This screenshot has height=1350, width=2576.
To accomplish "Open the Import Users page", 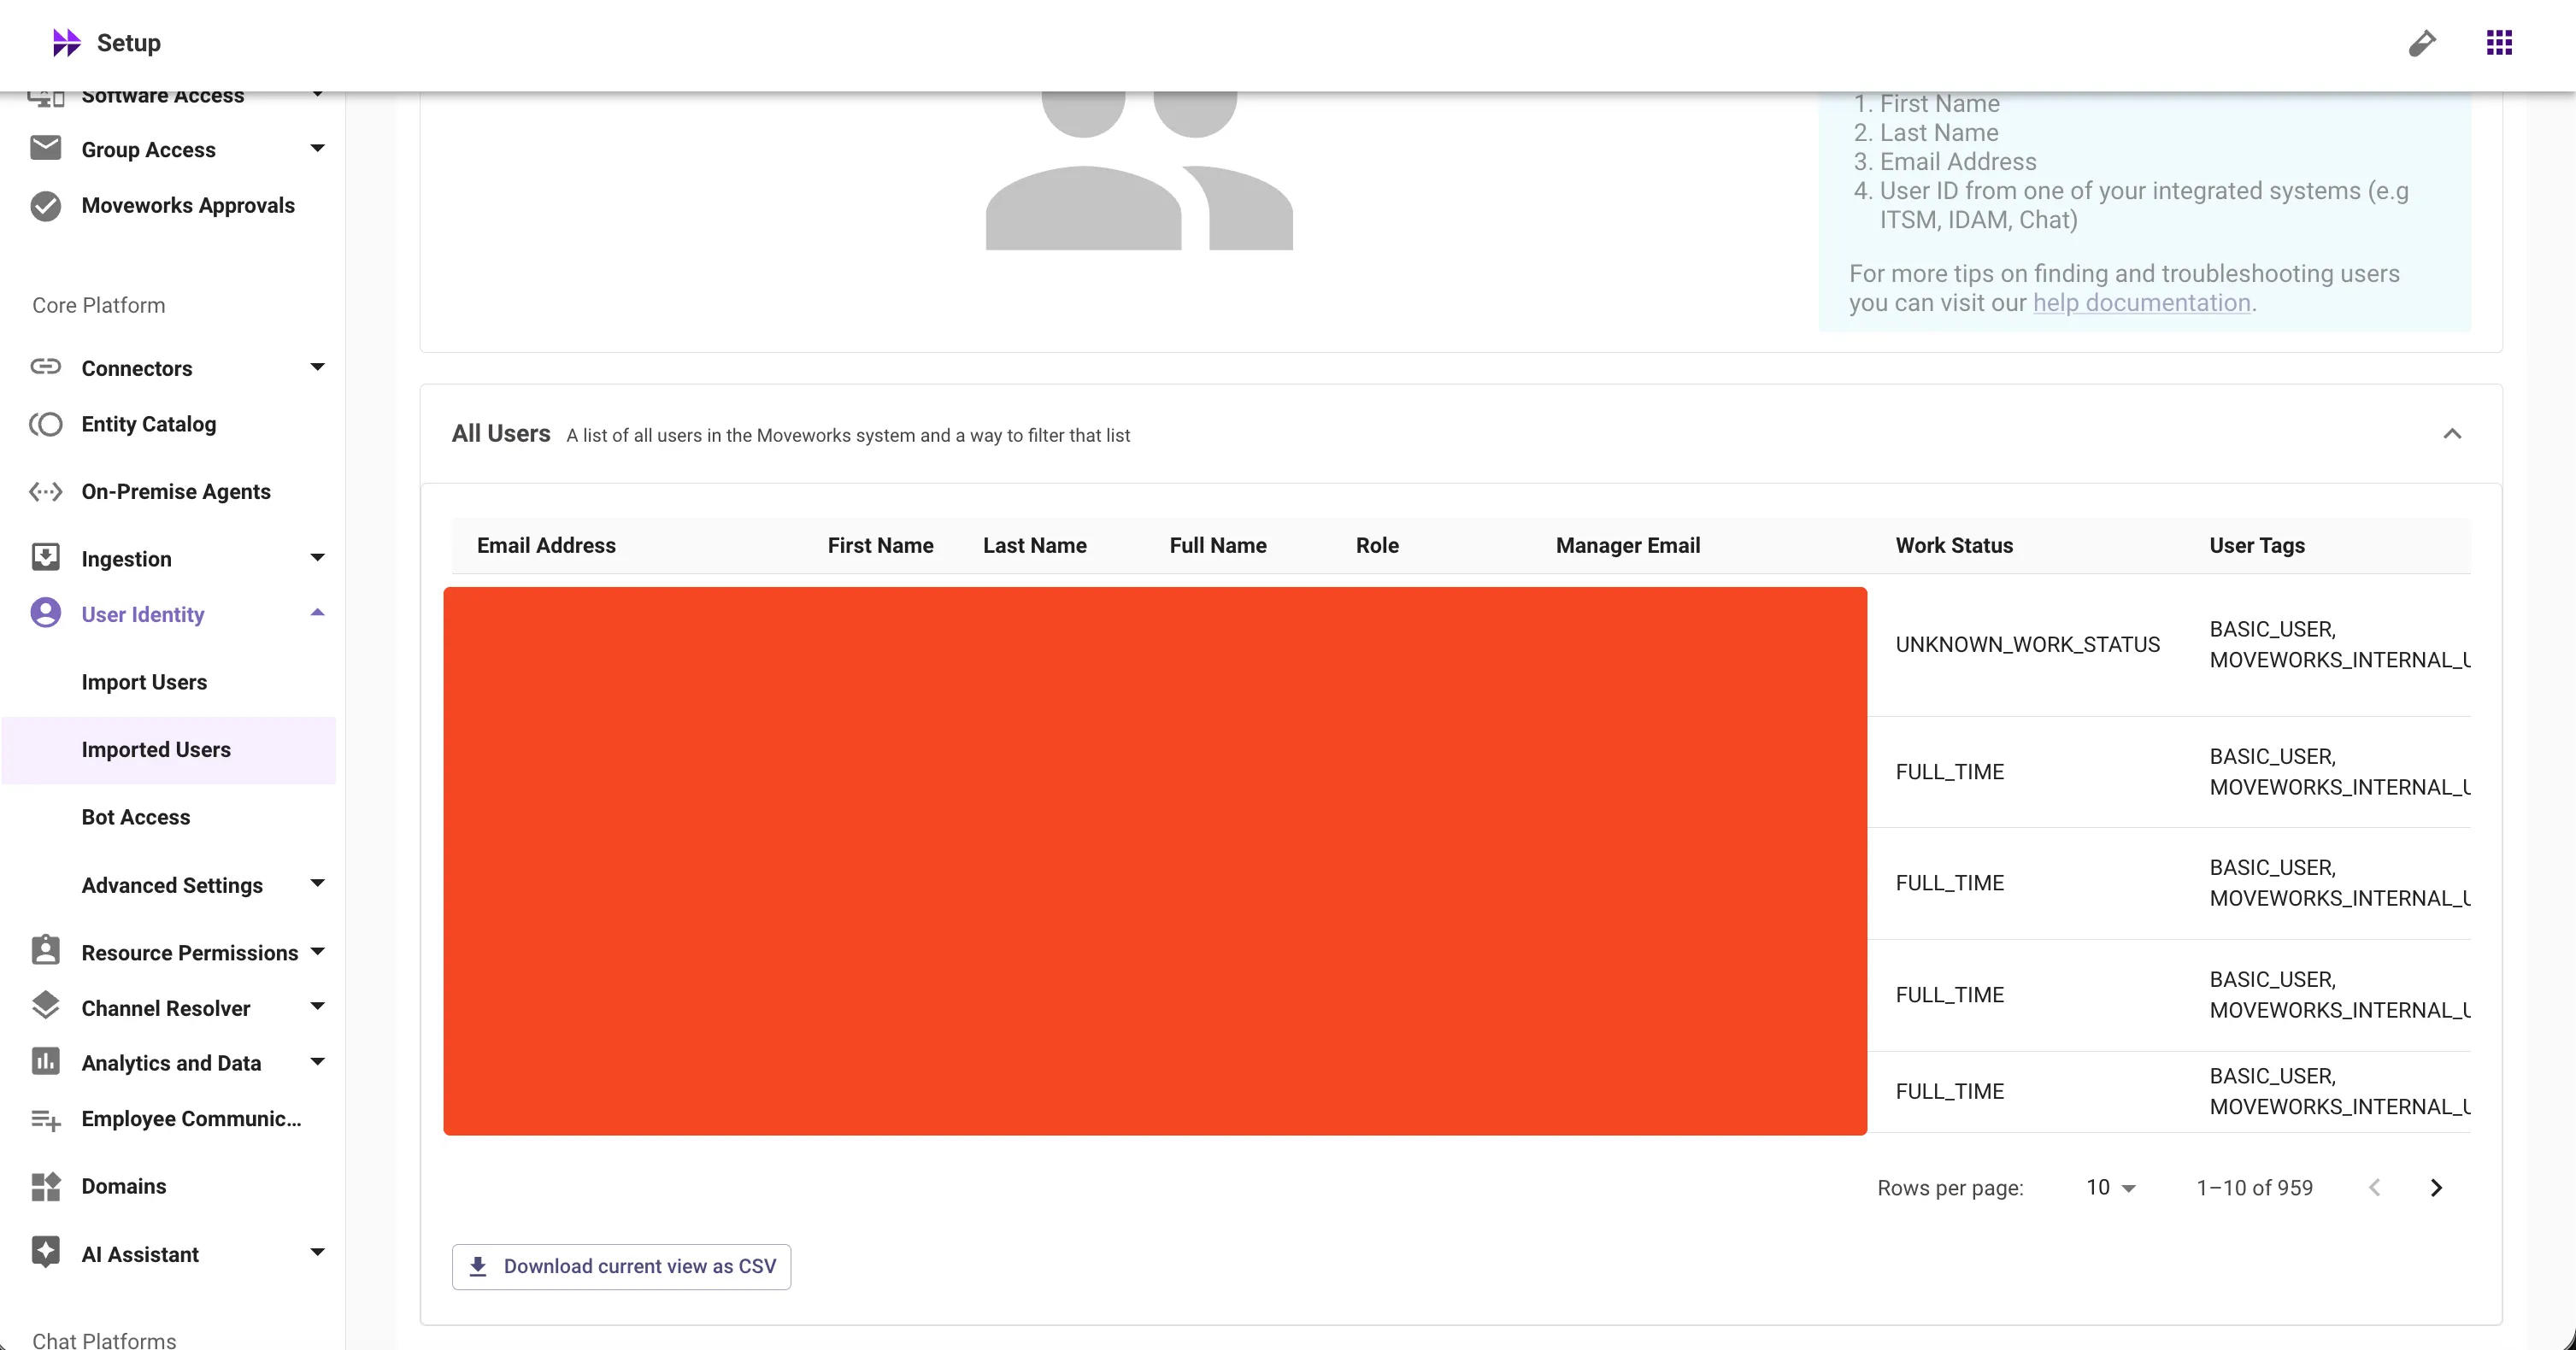I will (x=144, y=682).
